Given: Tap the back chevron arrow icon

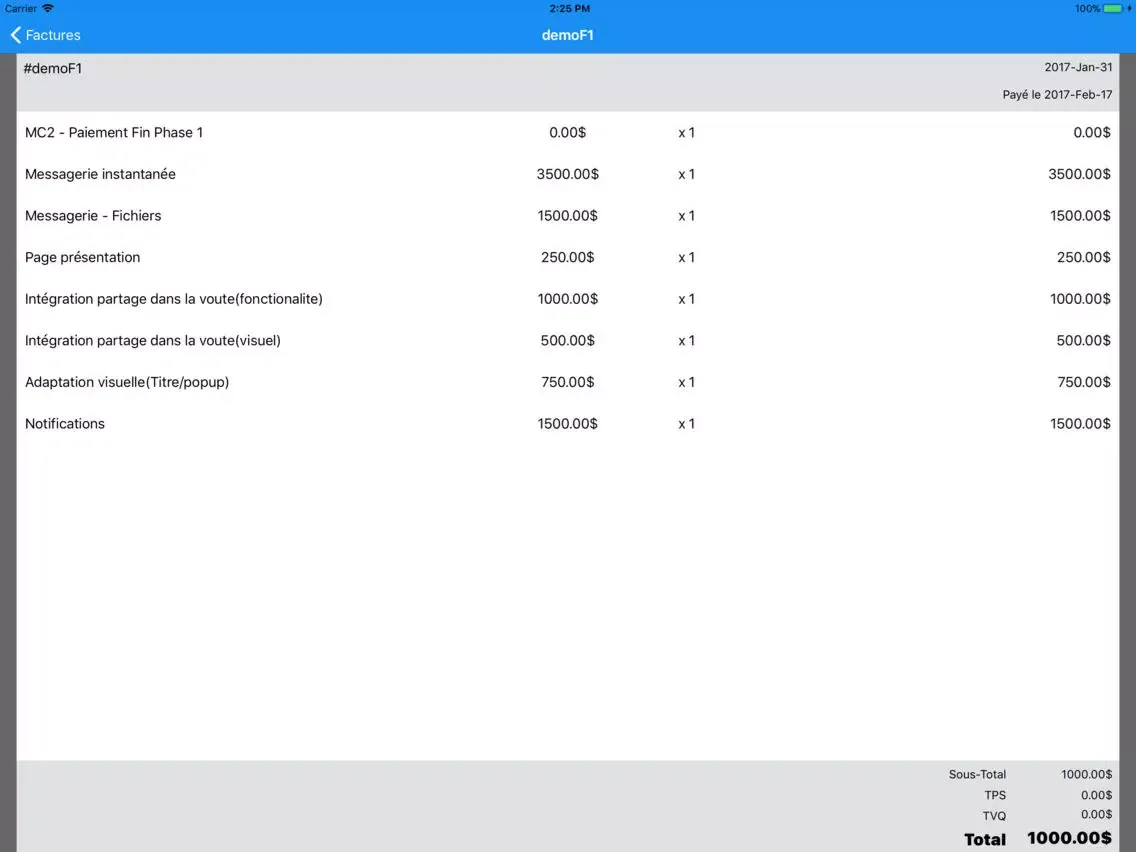Looking at the screenshot, I should (15, 35).
